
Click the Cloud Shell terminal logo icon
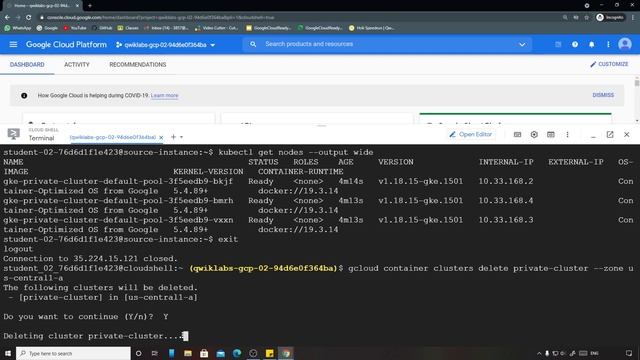13,134
